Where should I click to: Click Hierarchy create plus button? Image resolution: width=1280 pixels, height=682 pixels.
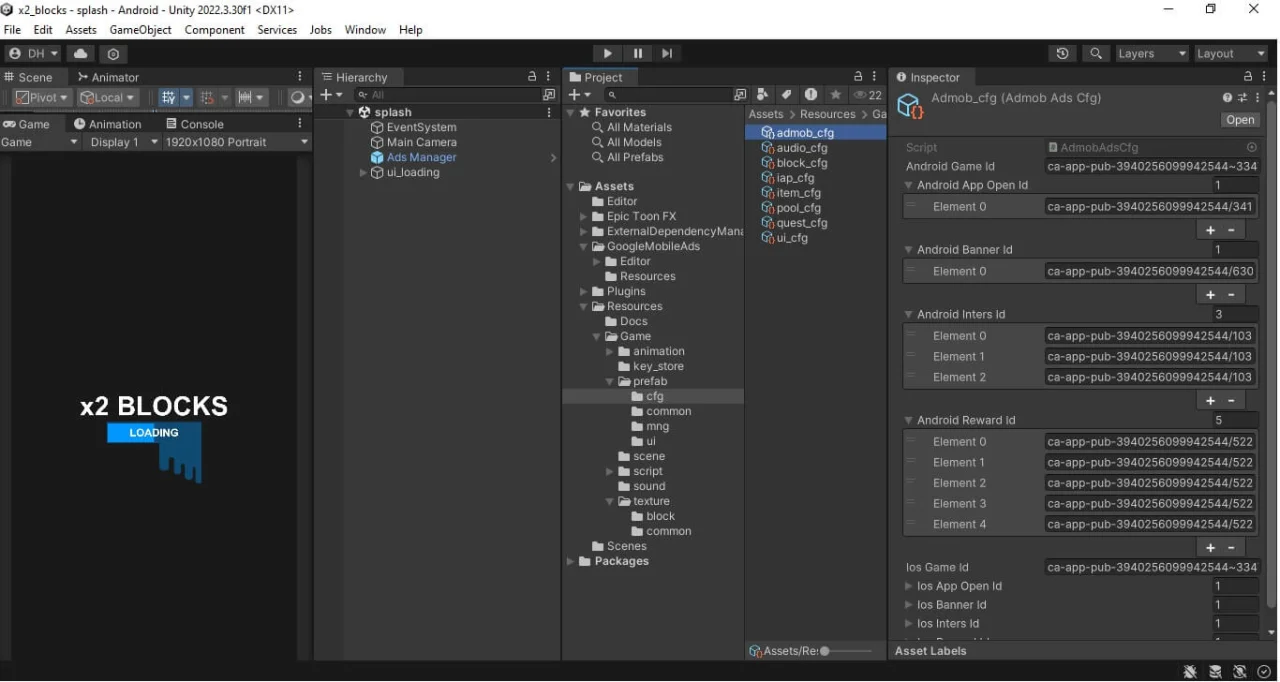point(328,95)
